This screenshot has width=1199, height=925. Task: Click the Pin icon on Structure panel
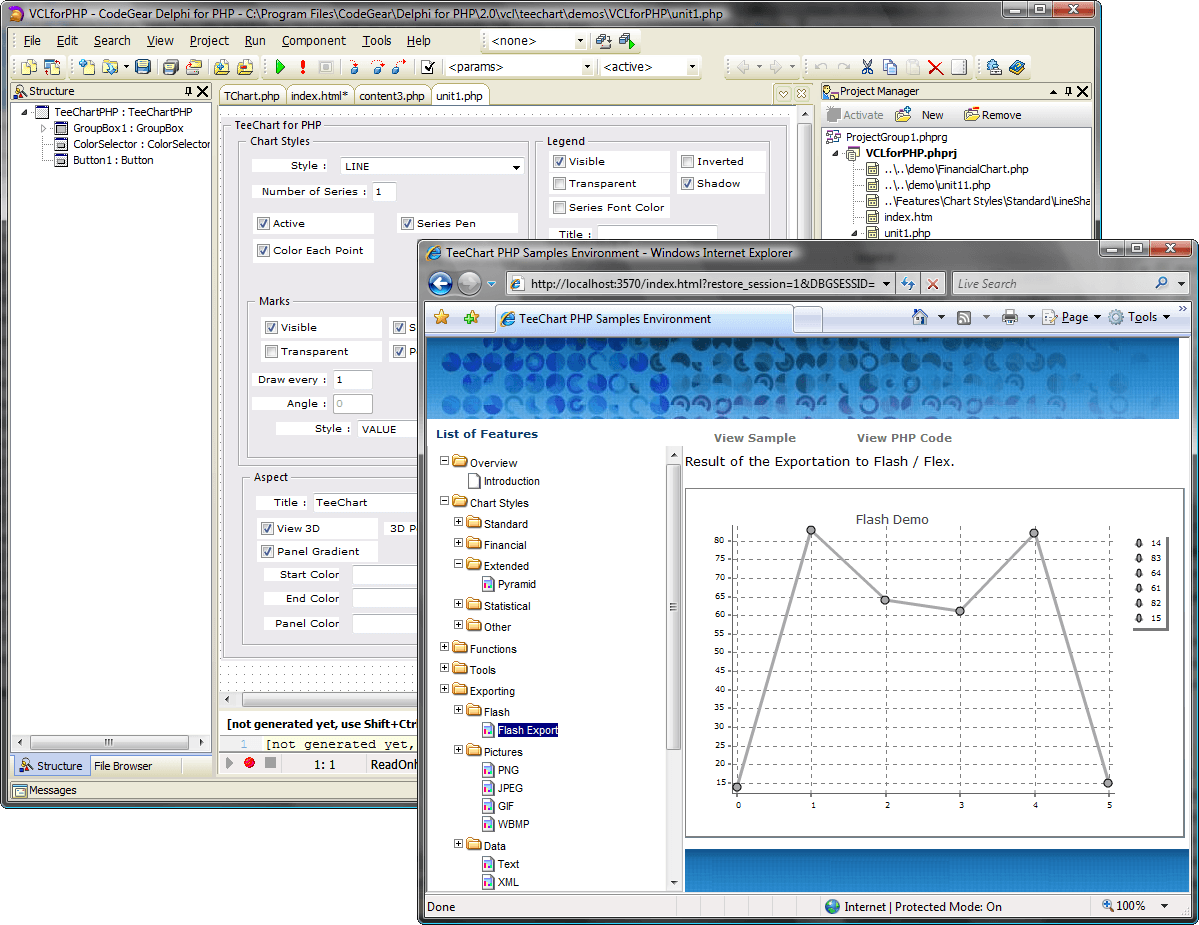coord(188,91)
